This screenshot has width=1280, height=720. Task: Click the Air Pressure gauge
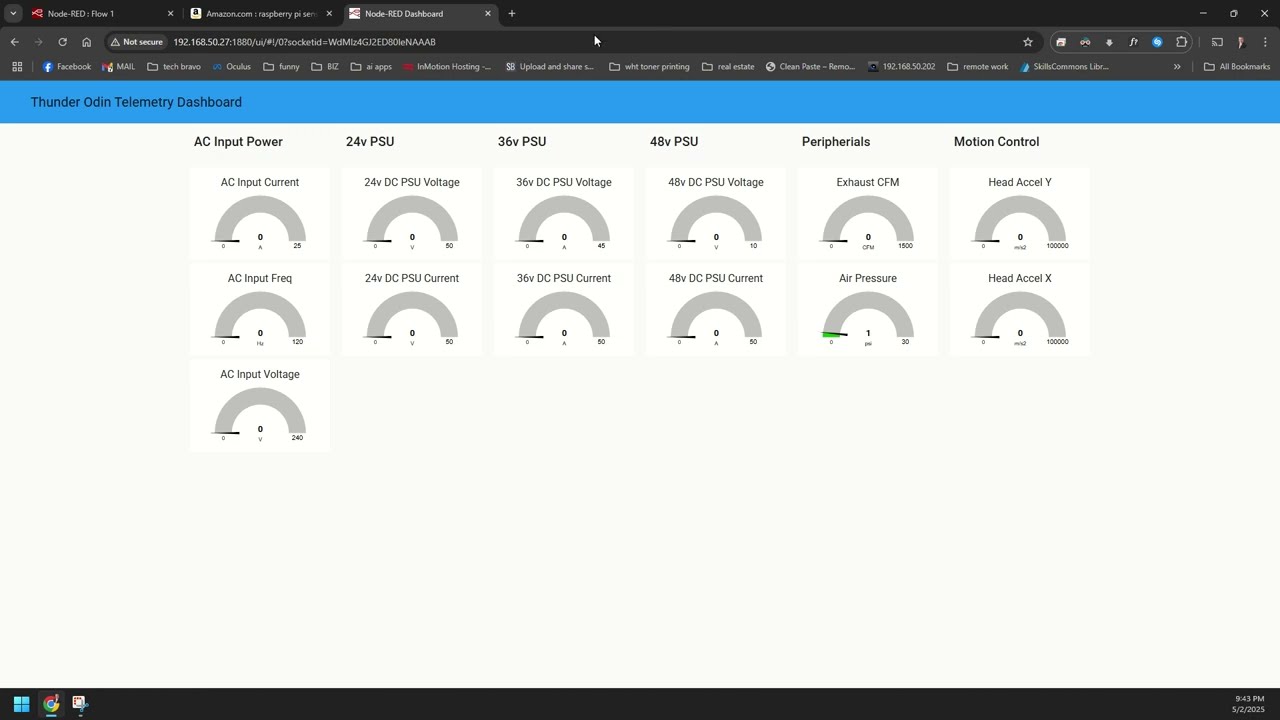[867, 316]
